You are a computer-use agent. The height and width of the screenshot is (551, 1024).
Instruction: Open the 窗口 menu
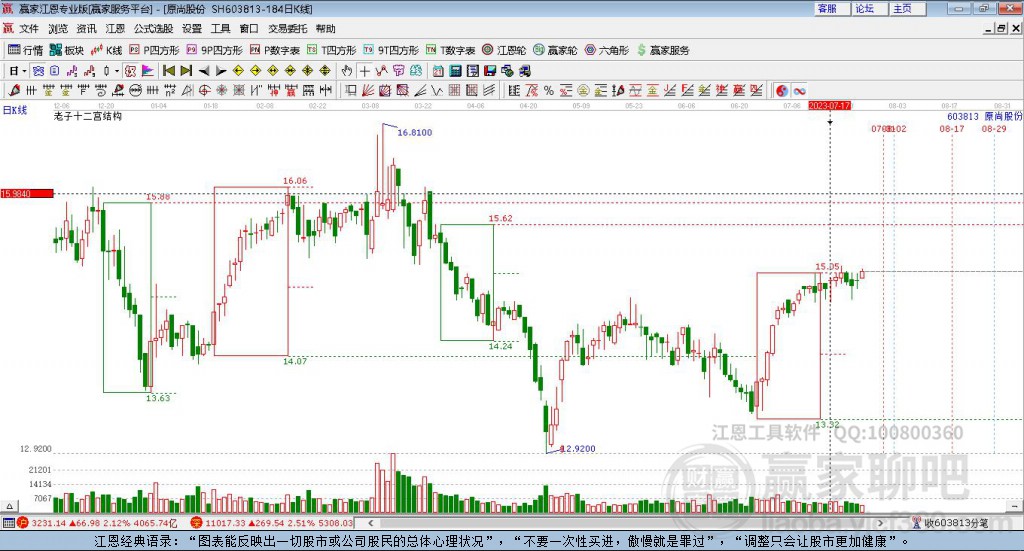(x=249, y=29)
